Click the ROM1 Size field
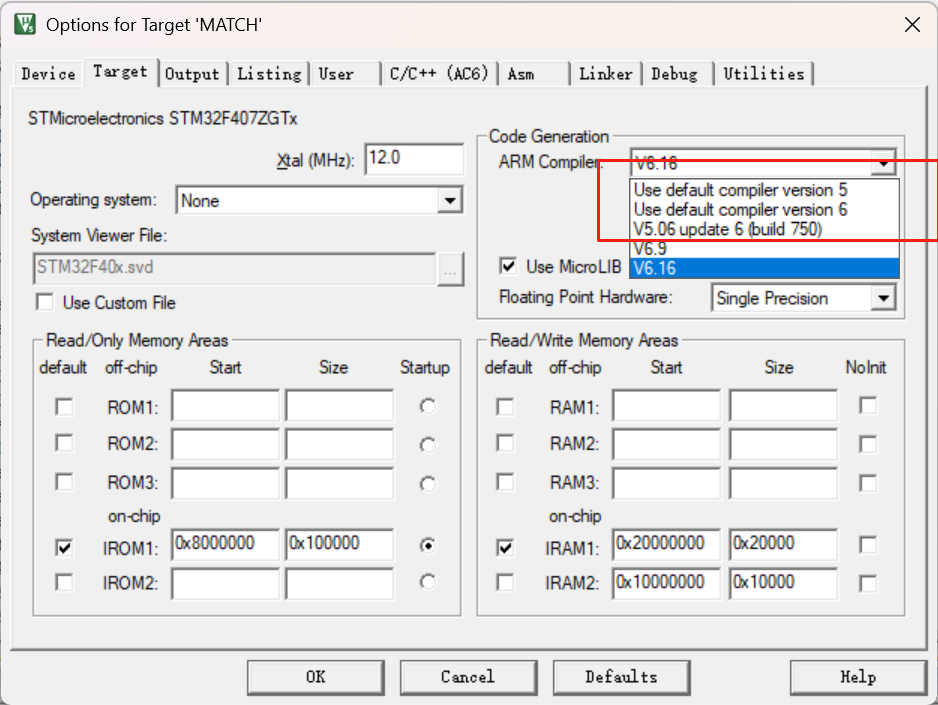Viewport: 938px width, 705px height. pyautogui.click(x=340, y=406)
